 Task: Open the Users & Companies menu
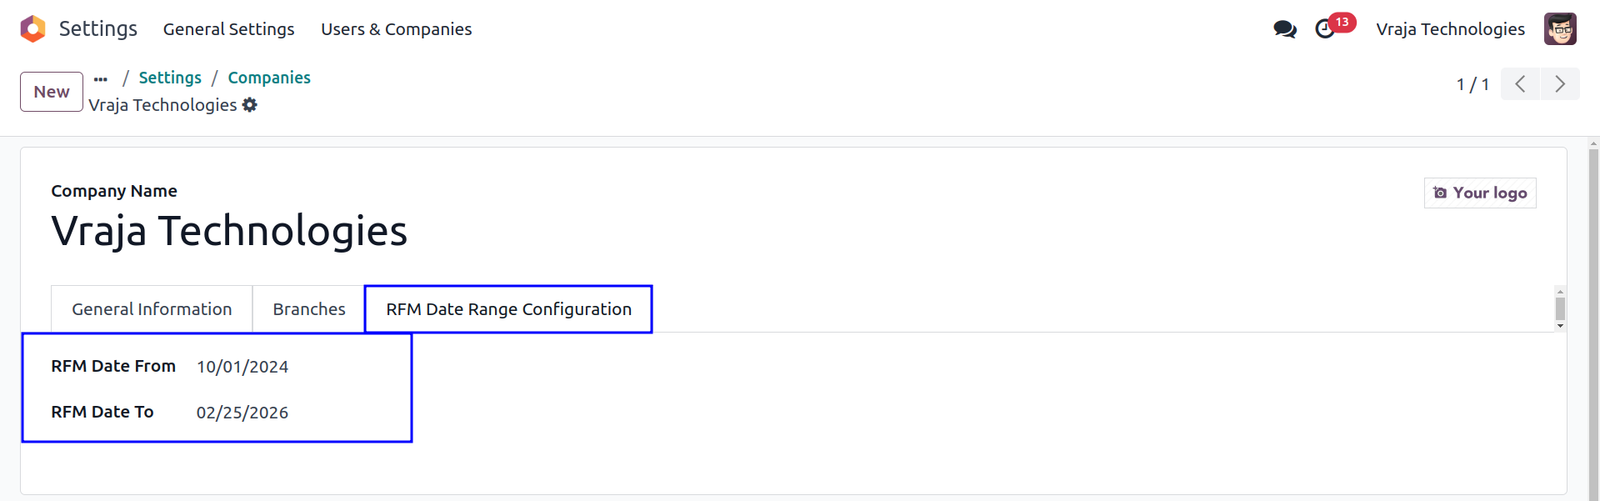coord(396,29)
